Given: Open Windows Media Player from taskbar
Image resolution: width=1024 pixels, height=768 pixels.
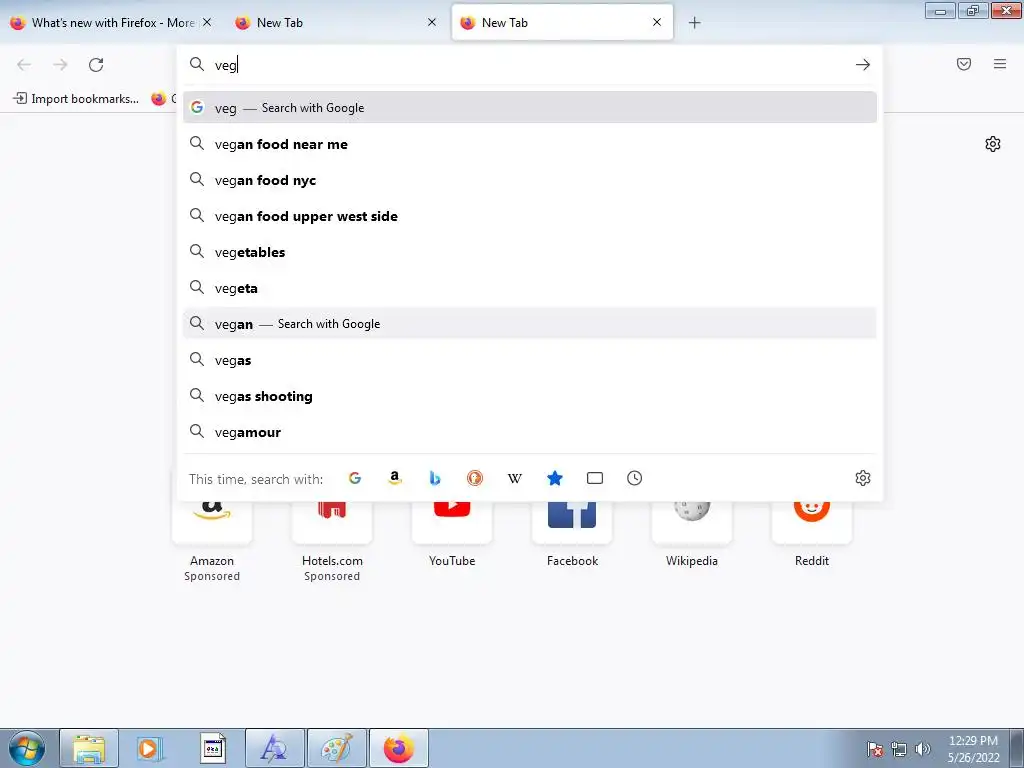Looking at the screenshot, I should (x=150, y=748).
